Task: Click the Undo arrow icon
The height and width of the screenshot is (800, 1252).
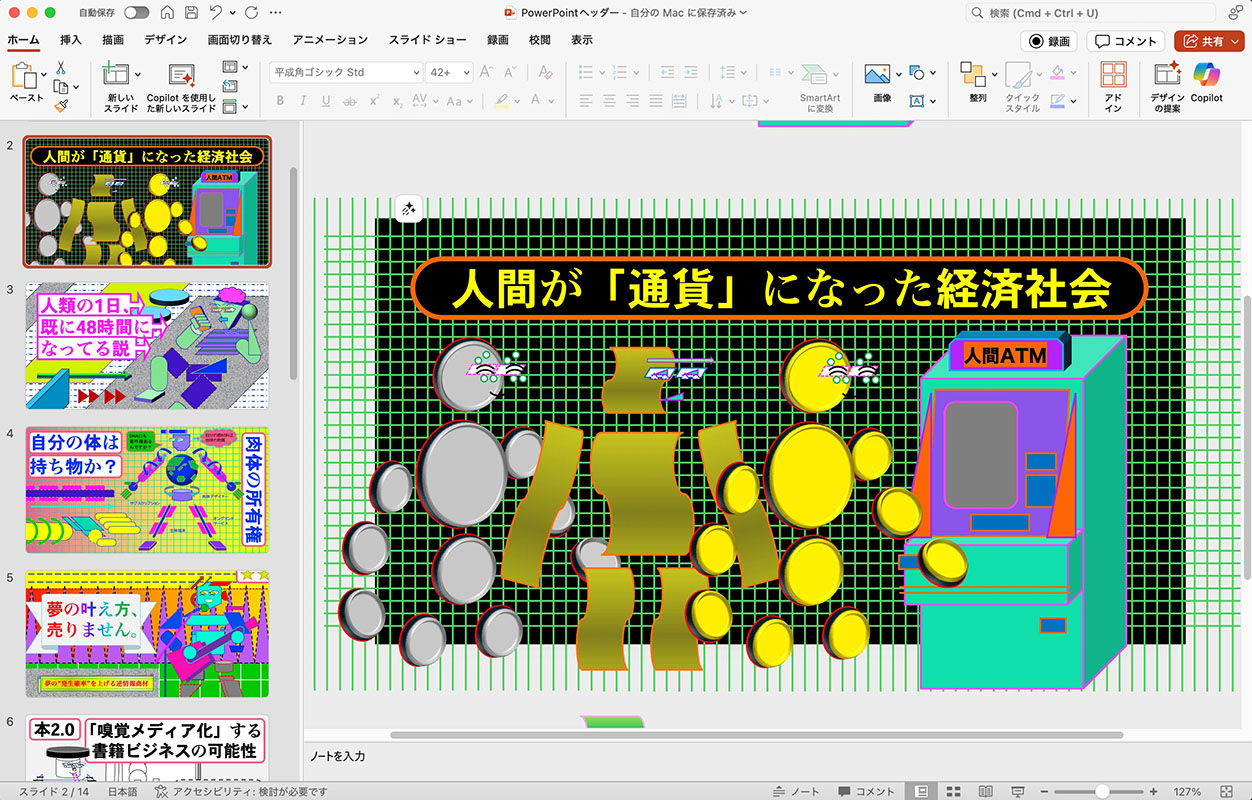Action: click(216, 13)
